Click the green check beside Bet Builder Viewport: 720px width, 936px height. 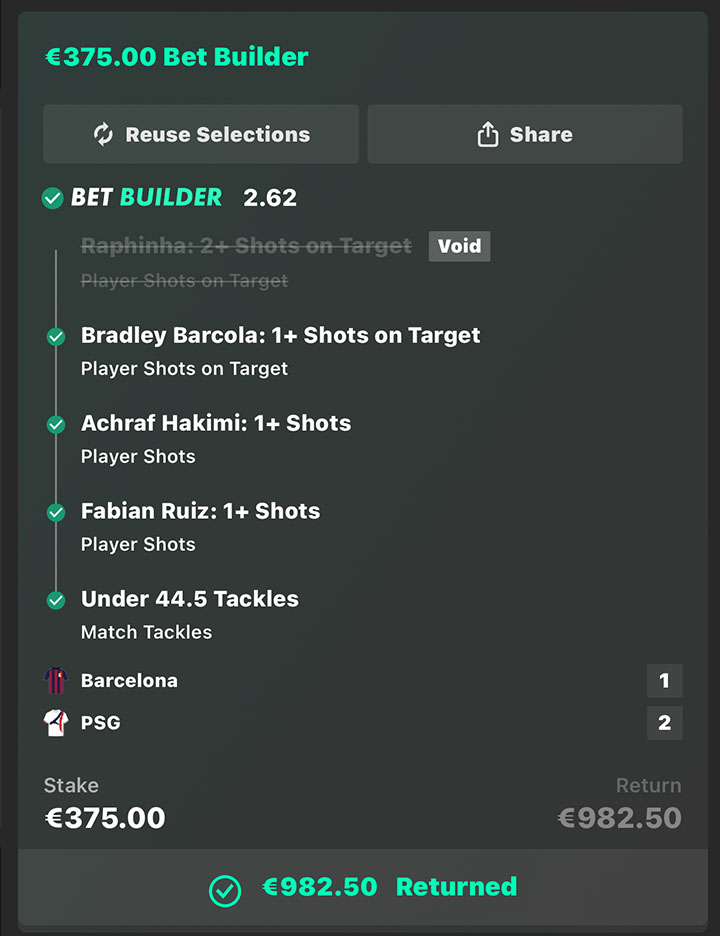pyautogui.click(x=53, y=198)
